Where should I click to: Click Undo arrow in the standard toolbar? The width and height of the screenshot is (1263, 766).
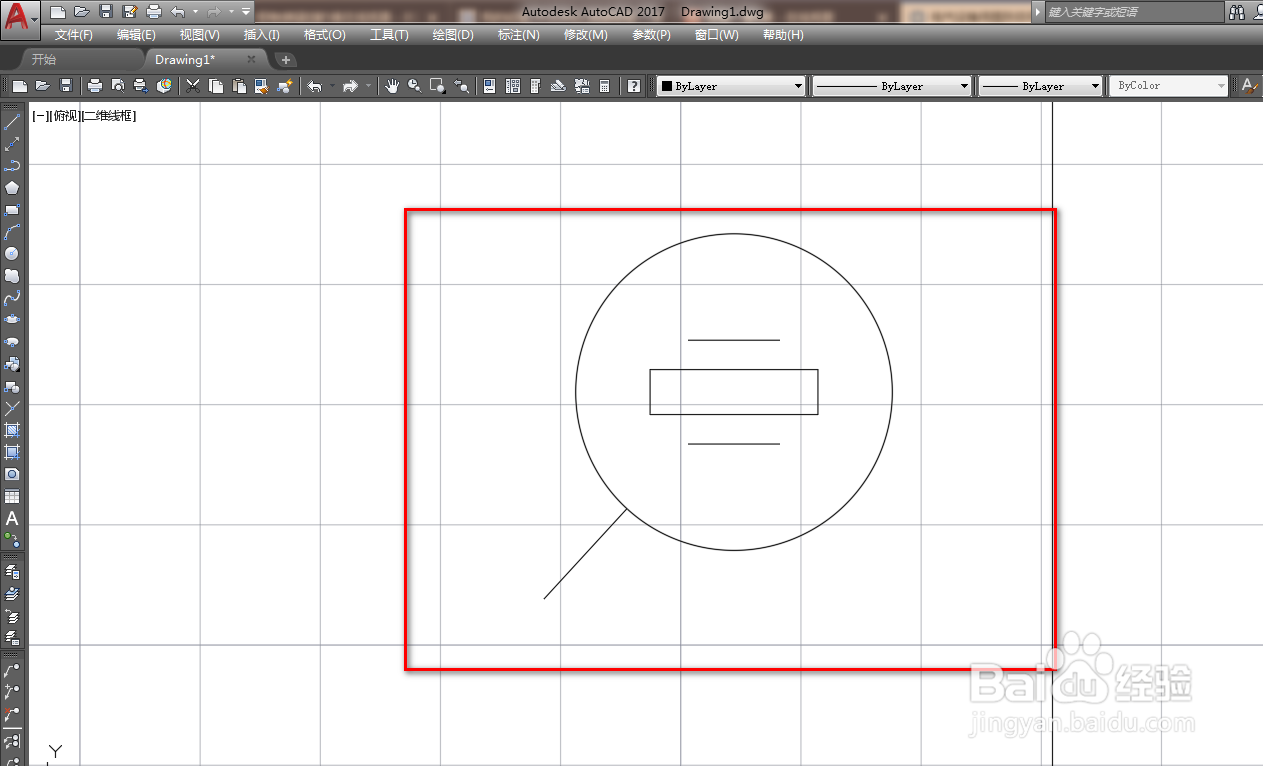tap(315, 86)
